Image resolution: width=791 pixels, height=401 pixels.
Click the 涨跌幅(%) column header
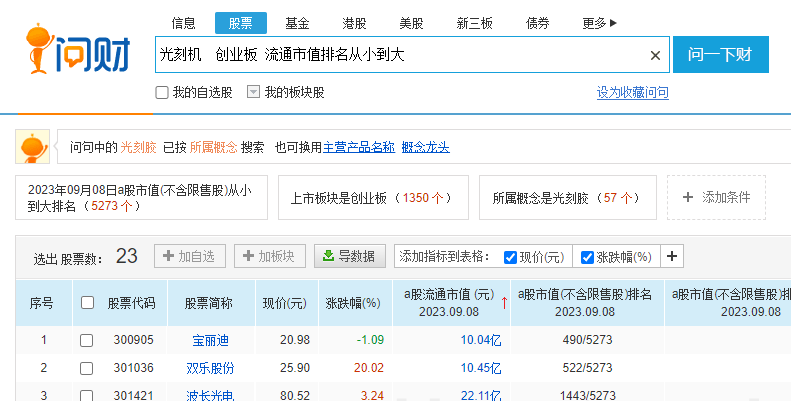click(x=353, y=303)
